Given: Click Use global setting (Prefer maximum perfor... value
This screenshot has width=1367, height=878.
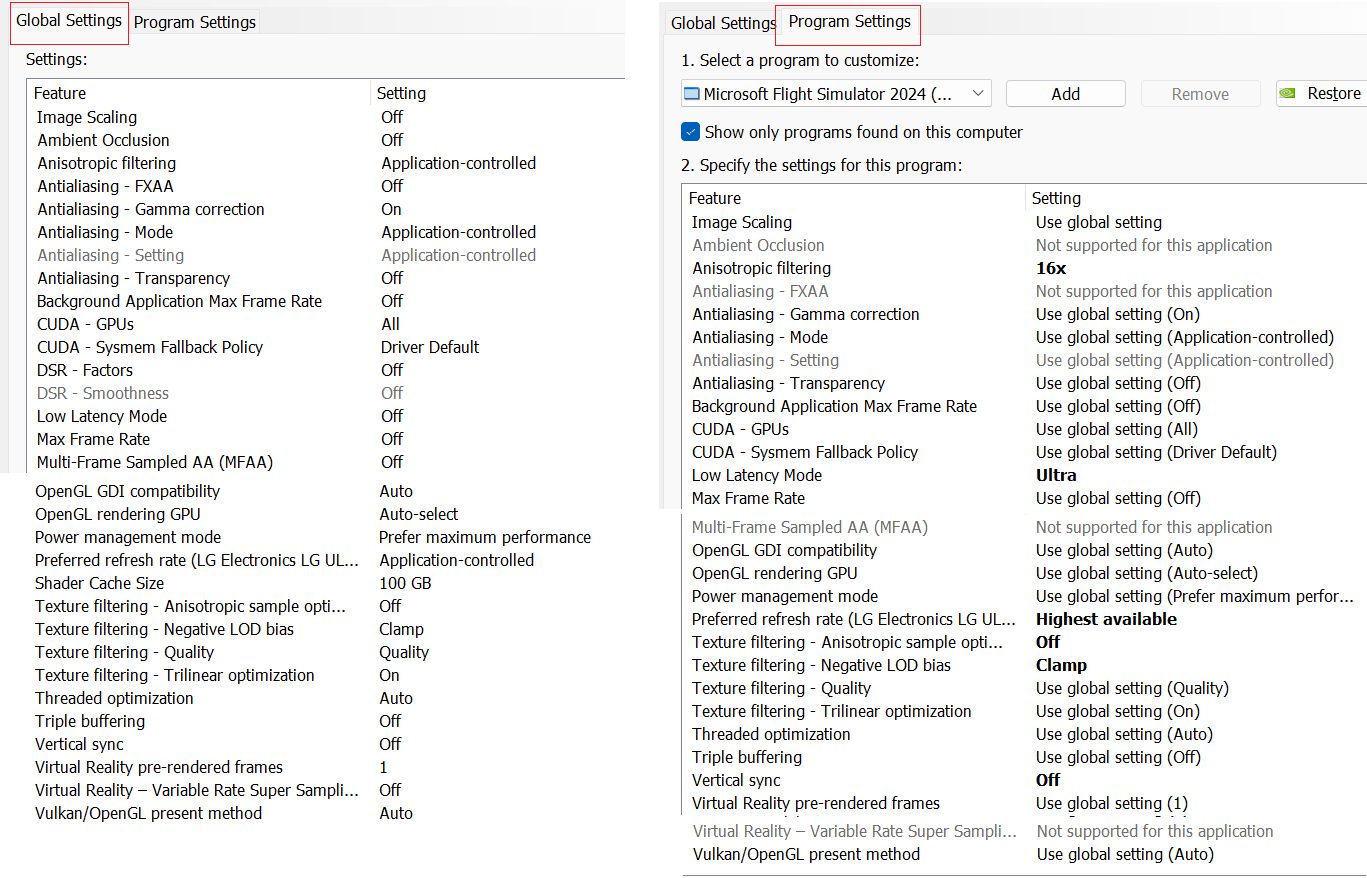Looking at the screenshot, I should tap(1194, 596).
